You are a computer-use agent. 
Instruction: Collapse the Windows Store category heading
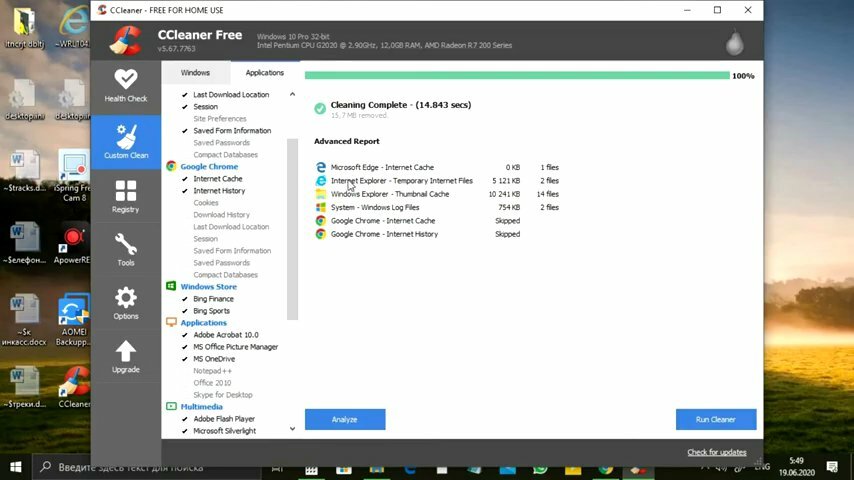209,287
